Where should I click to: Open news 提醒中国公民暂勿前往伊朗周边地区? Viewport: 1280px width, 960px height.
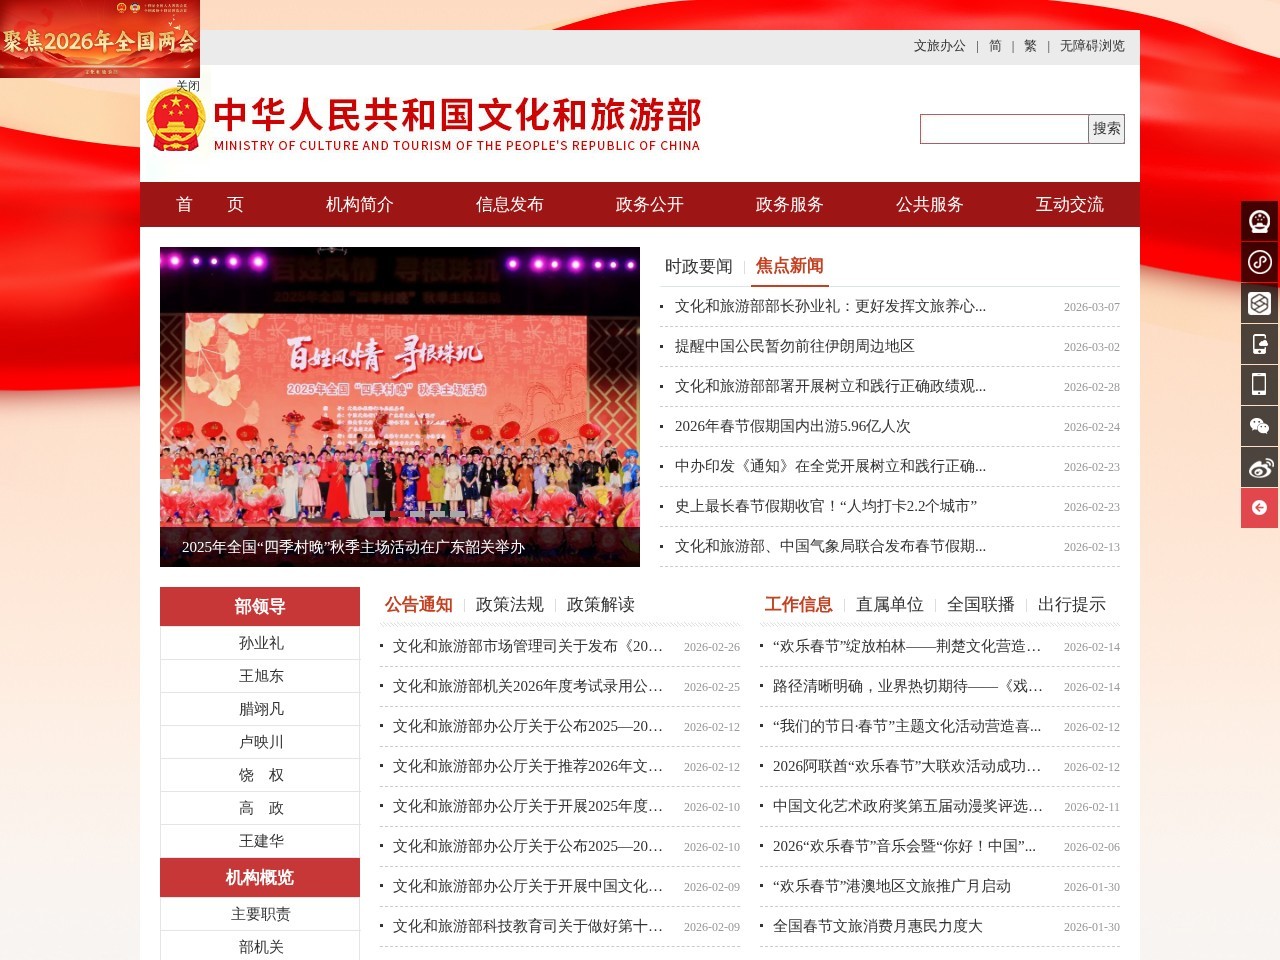pos(794,346)
